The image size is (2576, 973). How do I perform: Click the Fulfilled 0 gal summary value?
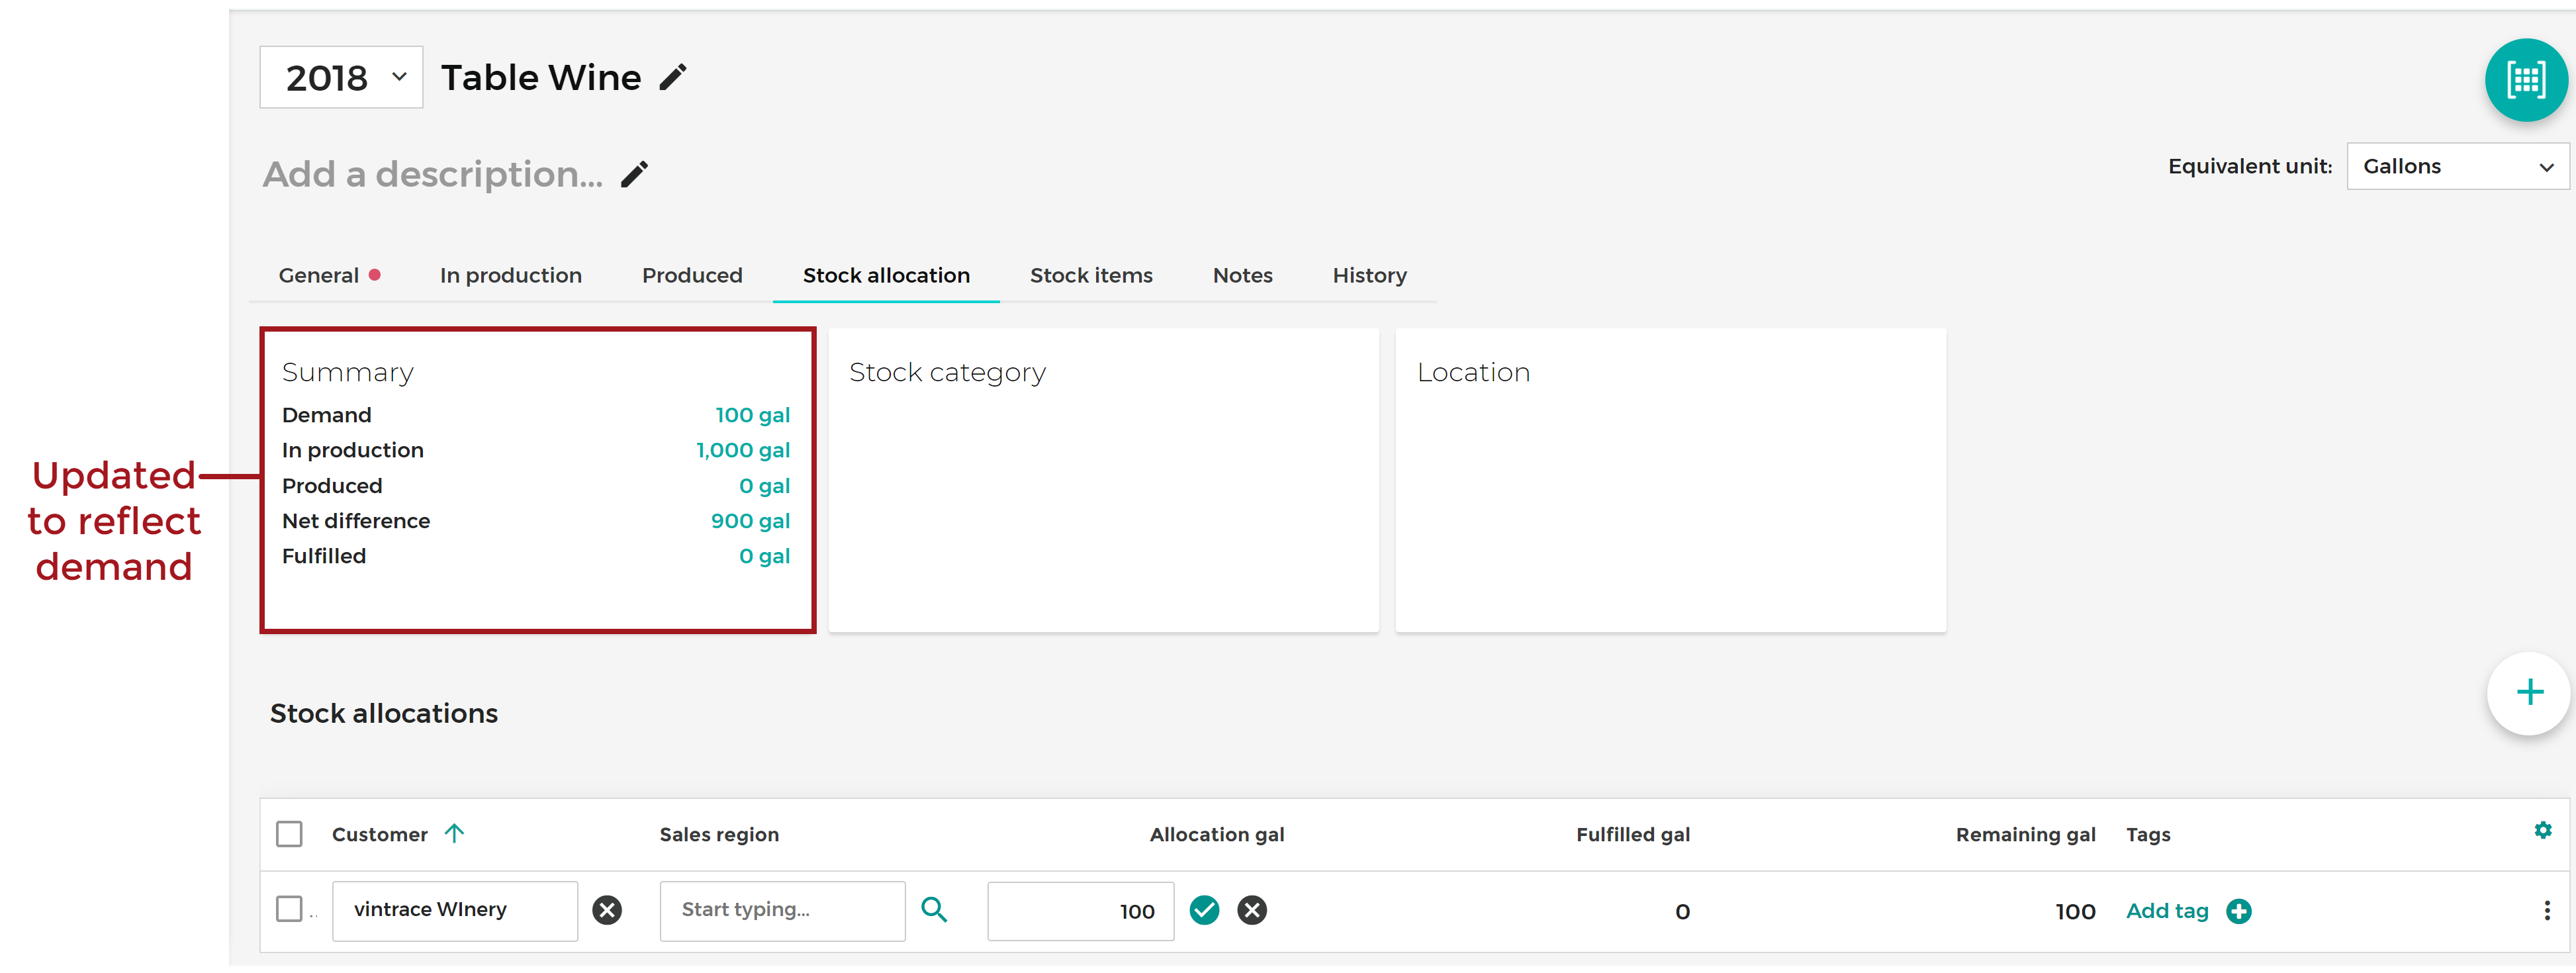coord(764,556)
